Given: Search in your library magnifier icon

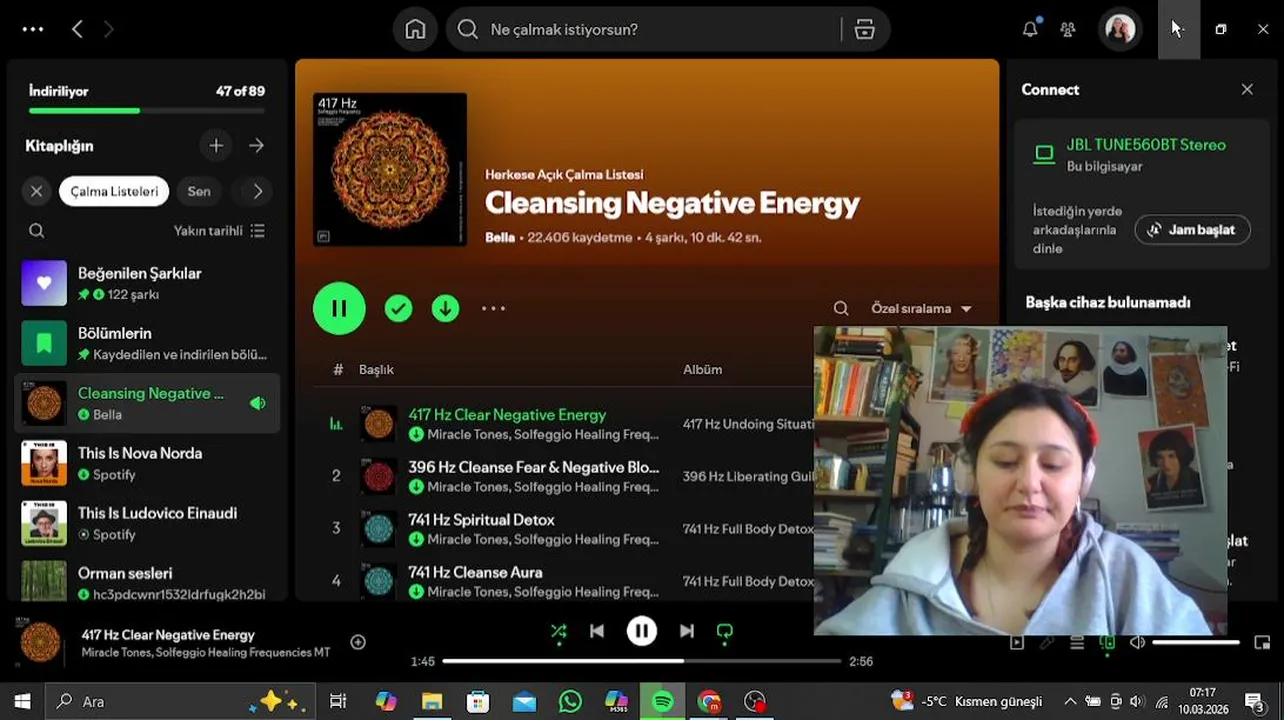Looking at the screenshot, I should pyautogui.click(x=37, y=231).
